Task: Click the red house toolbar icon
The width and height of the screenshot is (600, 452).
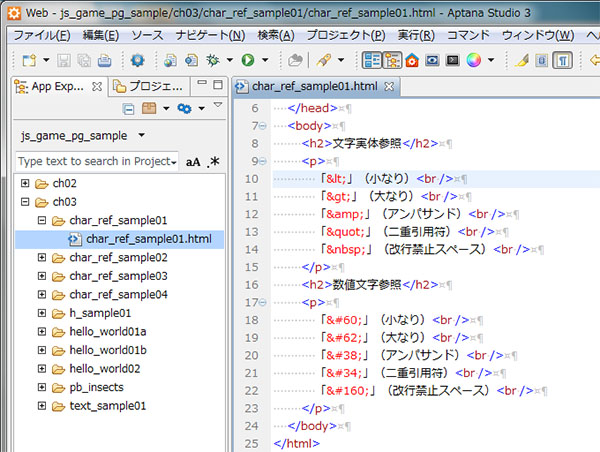Action: tap(412, 60)
